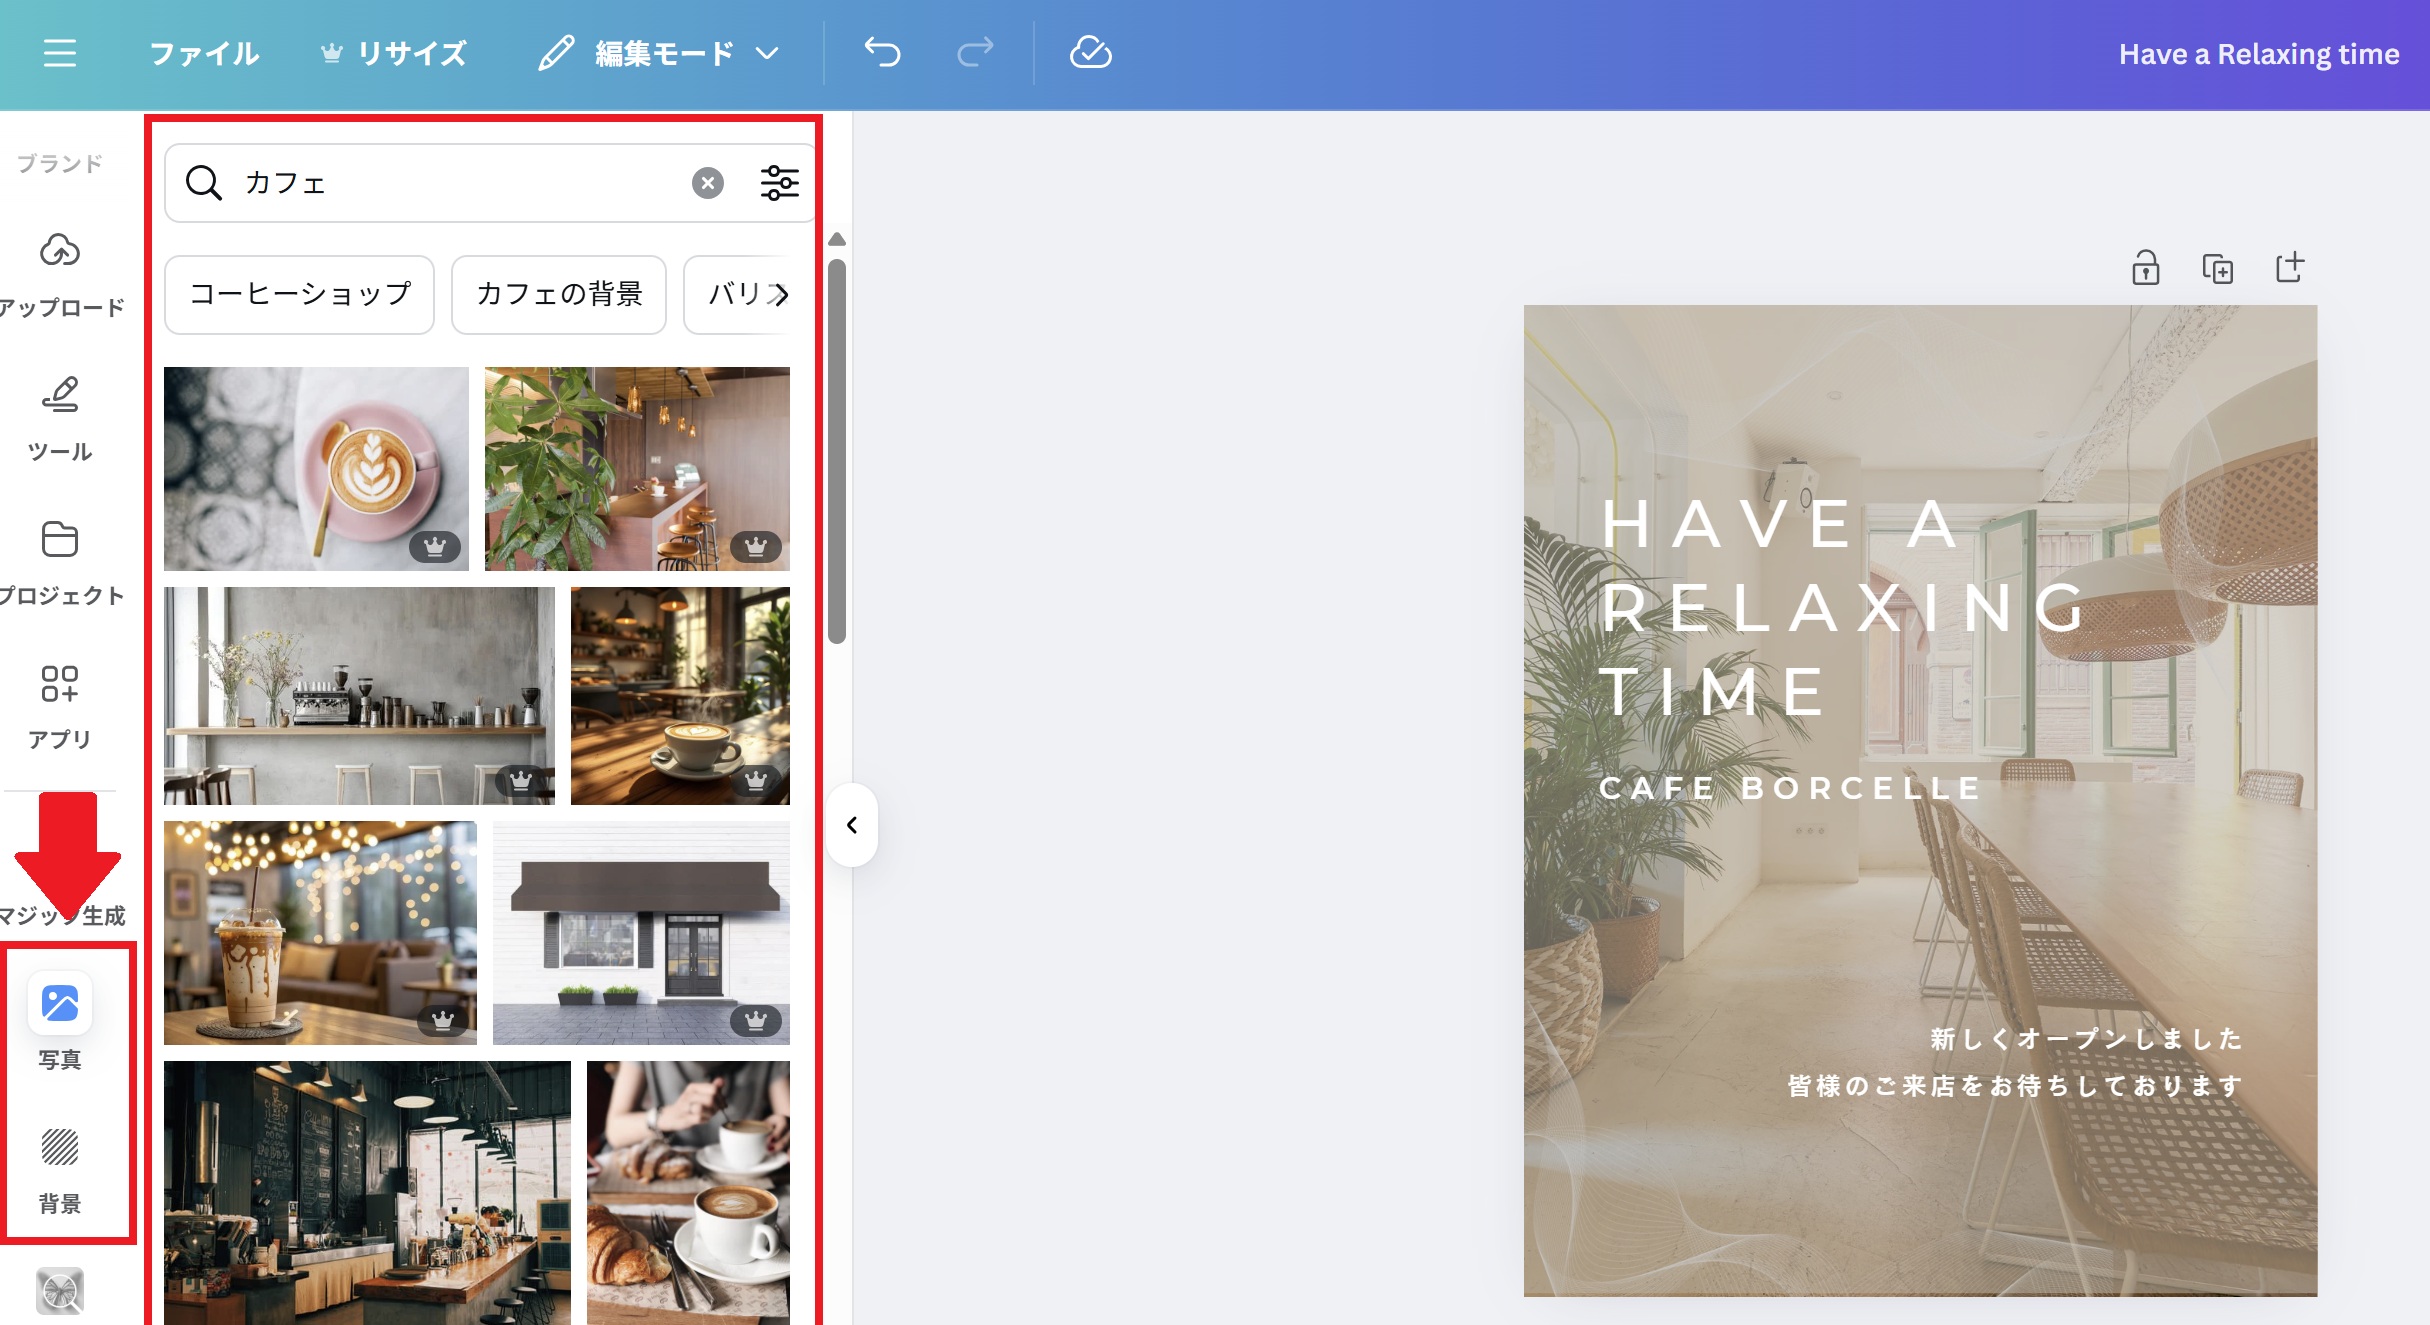Click the undo arrow icon
The width and height of the screenshot is (2430, 1325).
click(x=882, y=53)
